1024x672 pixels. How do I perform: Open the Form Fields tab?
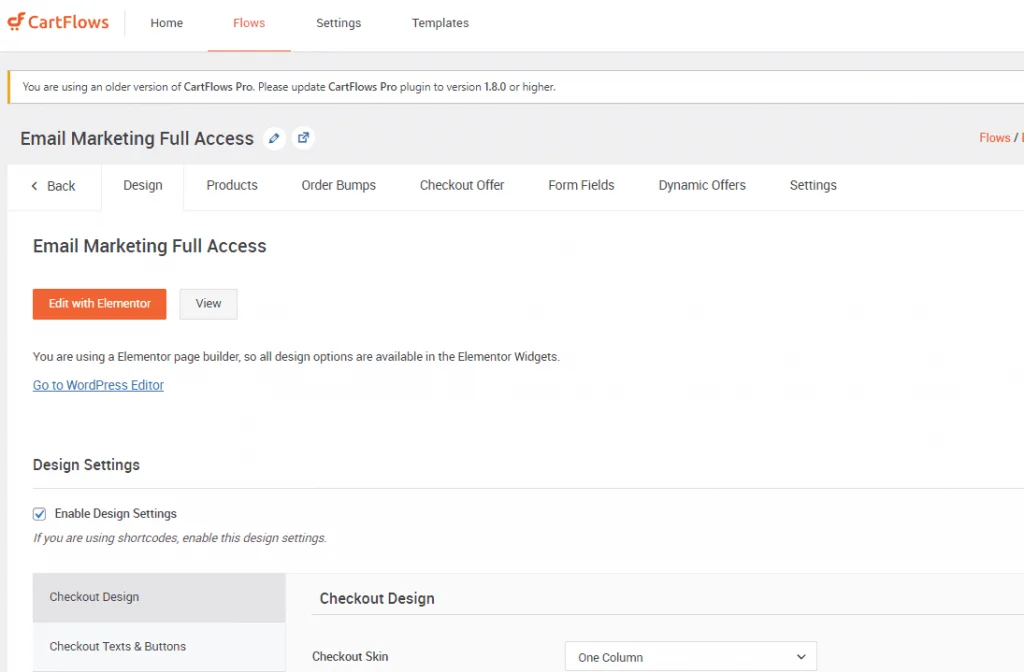pyautogui.click(x=581, y=185)
